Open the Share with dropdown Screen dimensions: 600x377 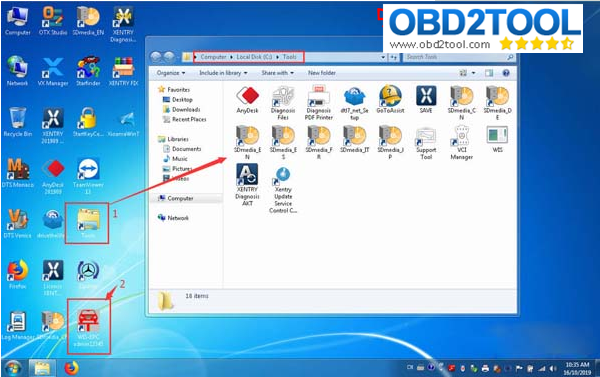coord(277,73)
